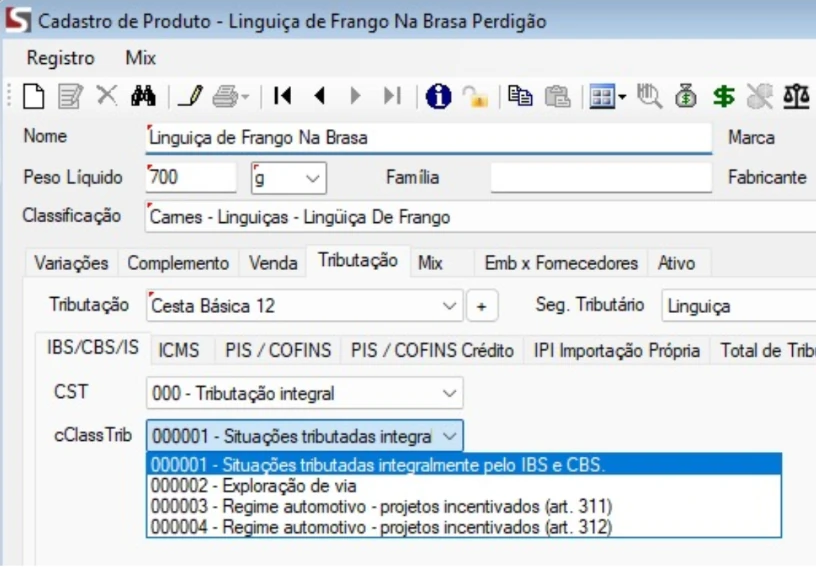This screenshot has height=567, width=816.
Task: Click the printer icon
Action: [225, 97]
